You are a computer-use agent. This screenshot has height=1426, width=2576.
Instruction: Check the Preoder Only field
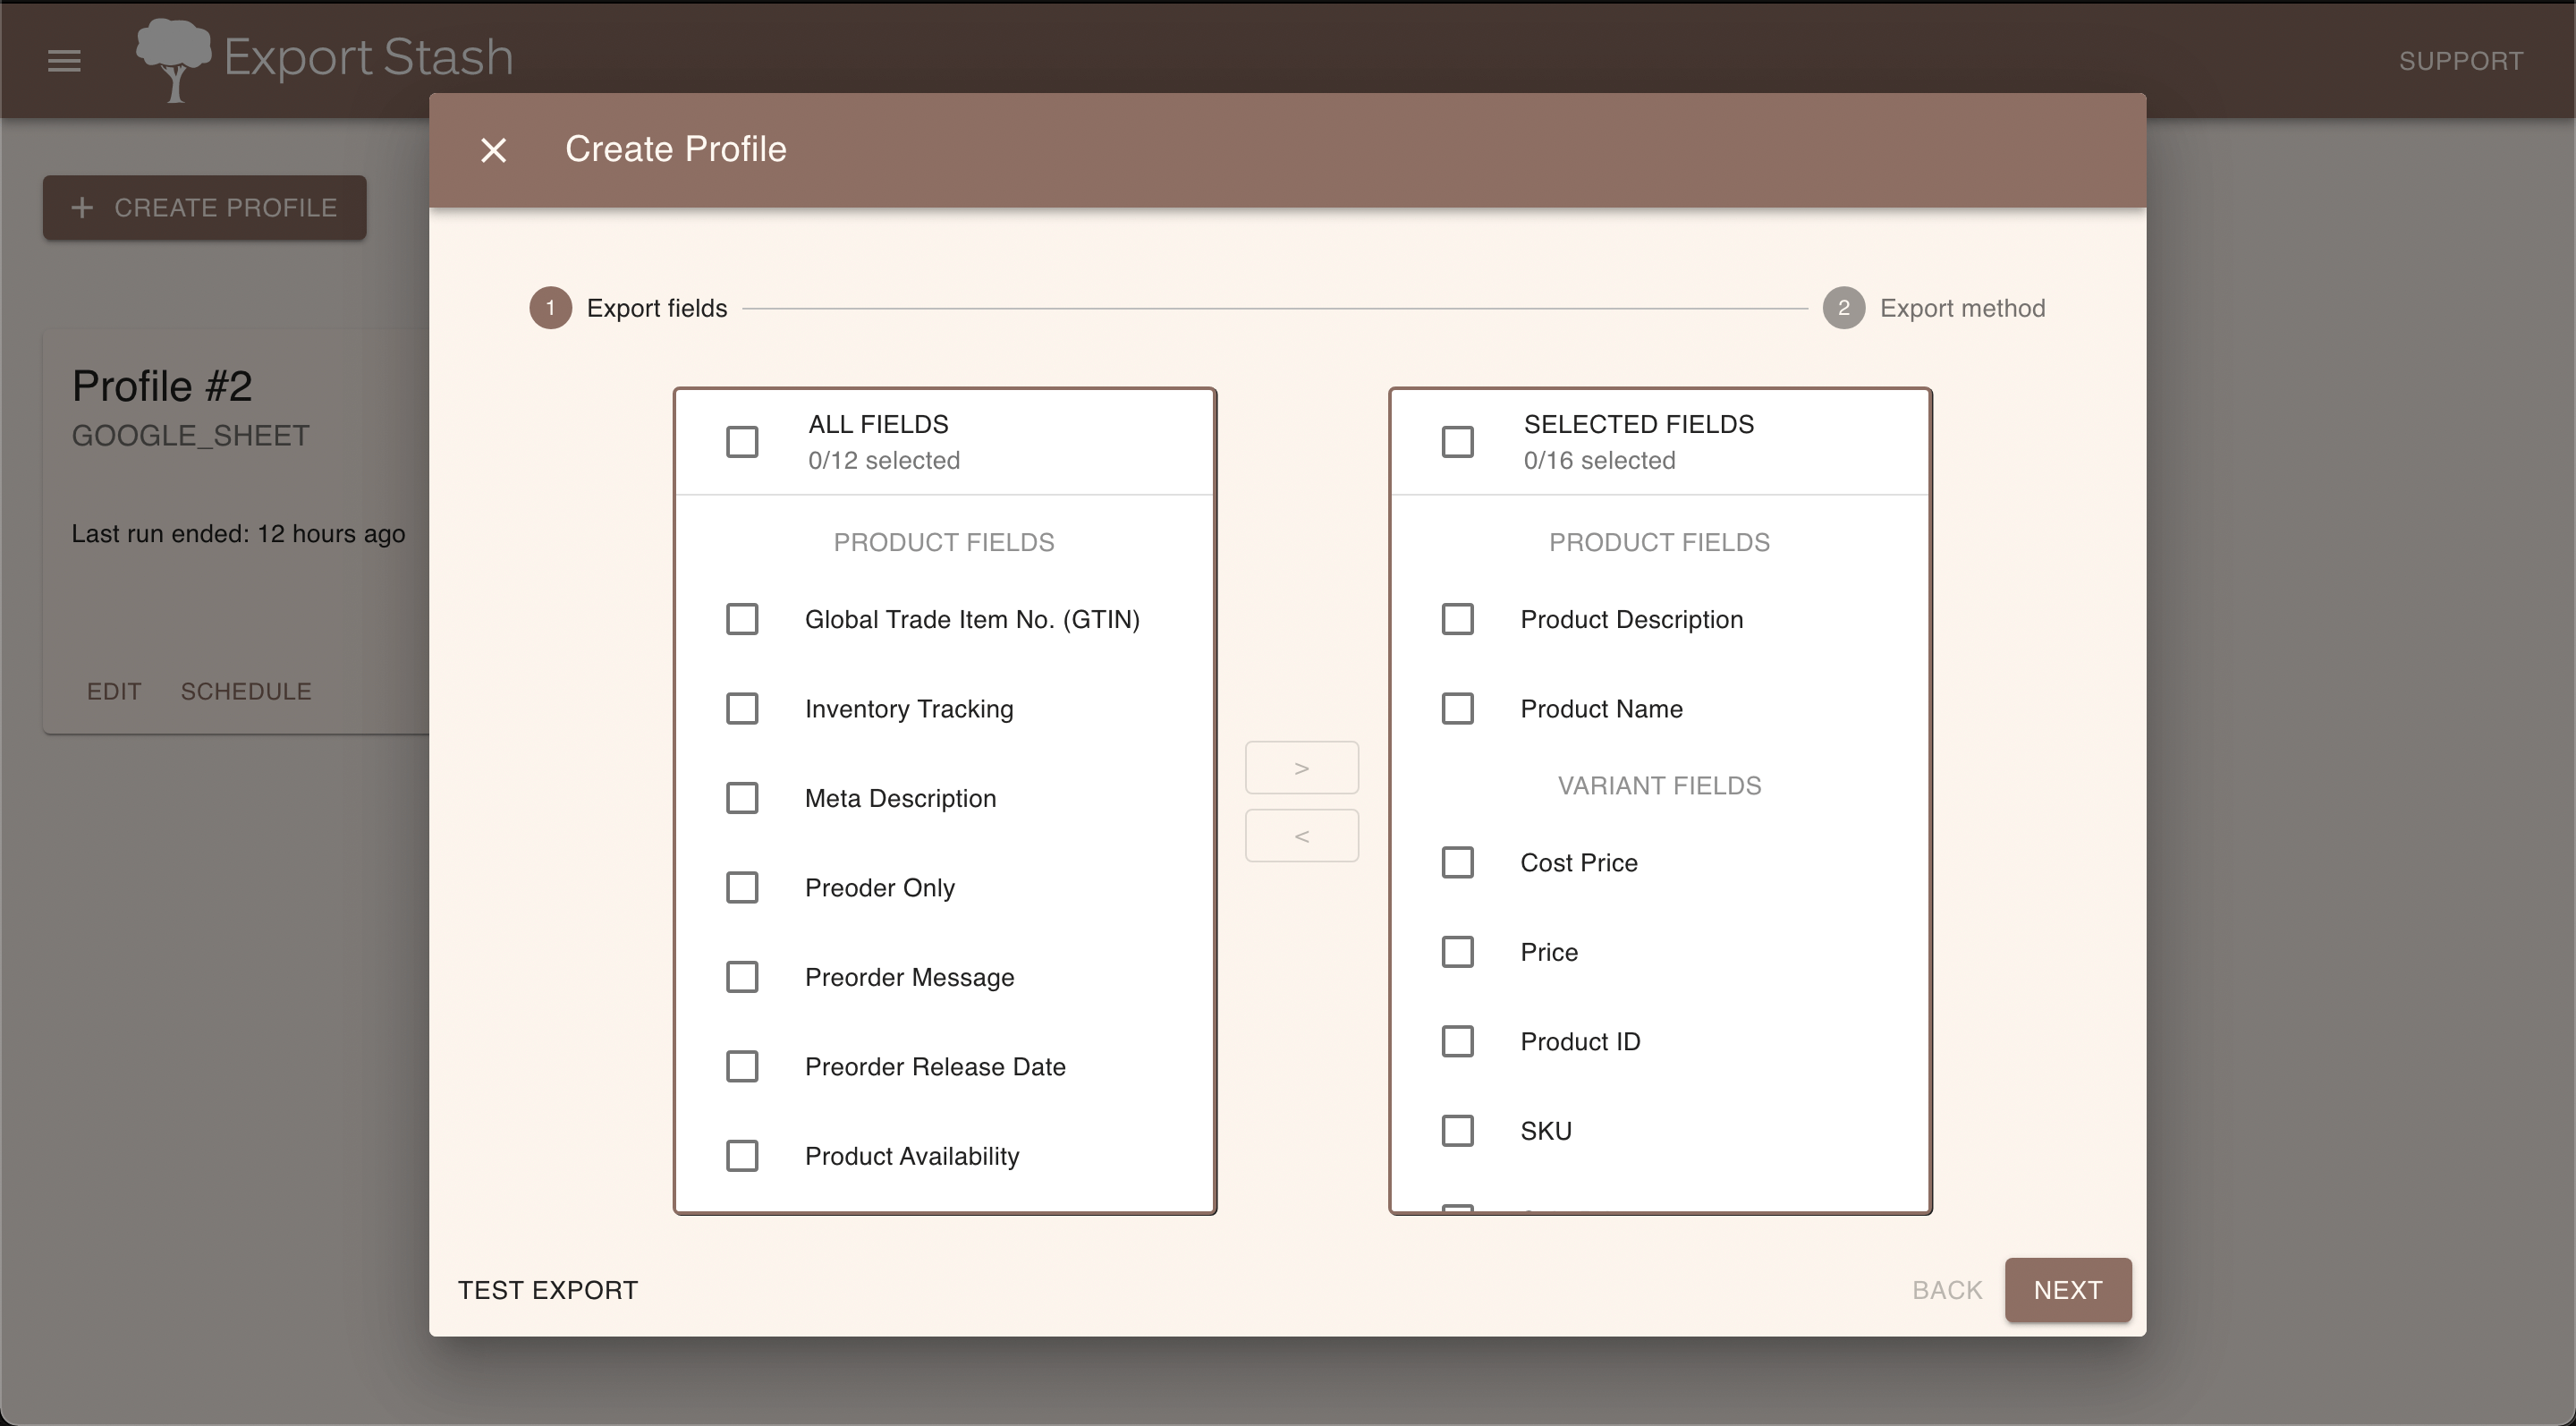click(742, 887)
